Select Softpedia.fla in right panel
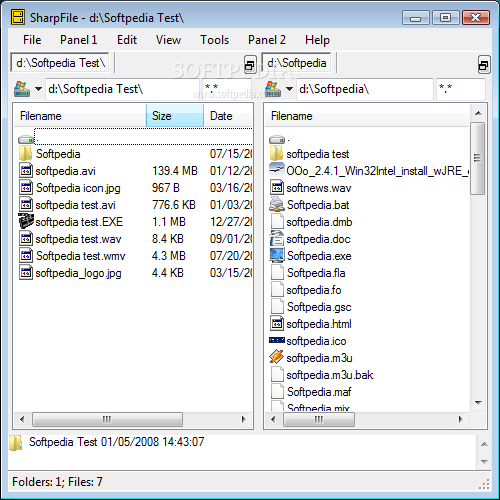Screen dimensions: 500x500 tap(316, 273)
